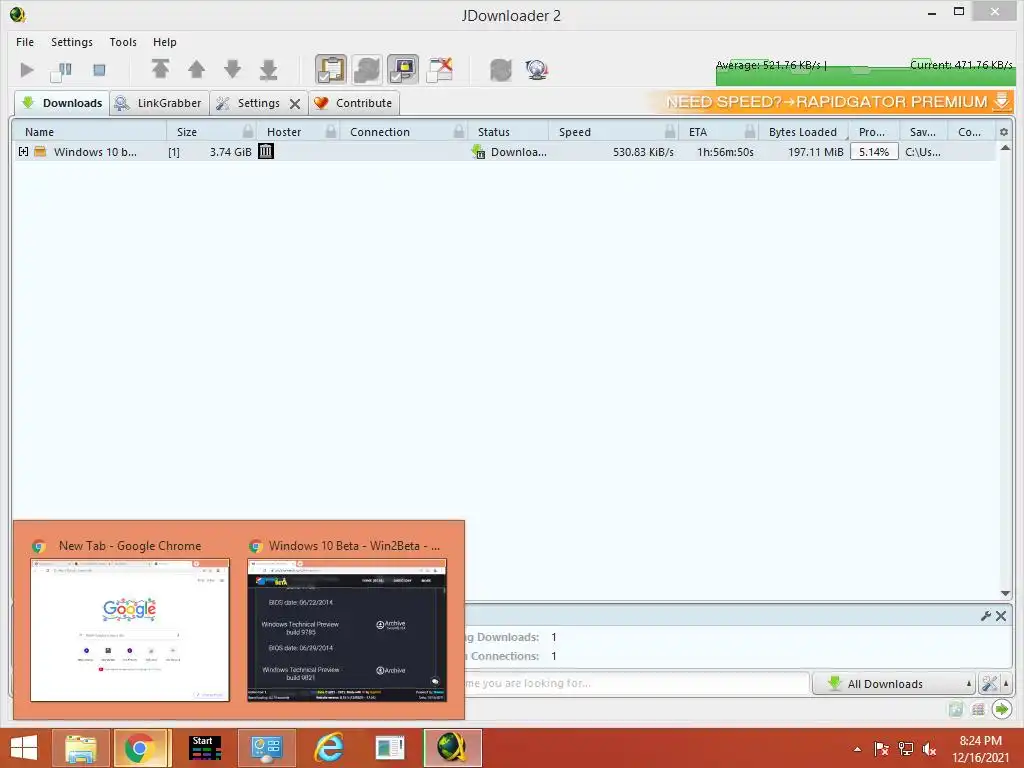Open overview panel wrench settings
The height and width of the screenshot is (768, 1024).
(x=985, y=616)
